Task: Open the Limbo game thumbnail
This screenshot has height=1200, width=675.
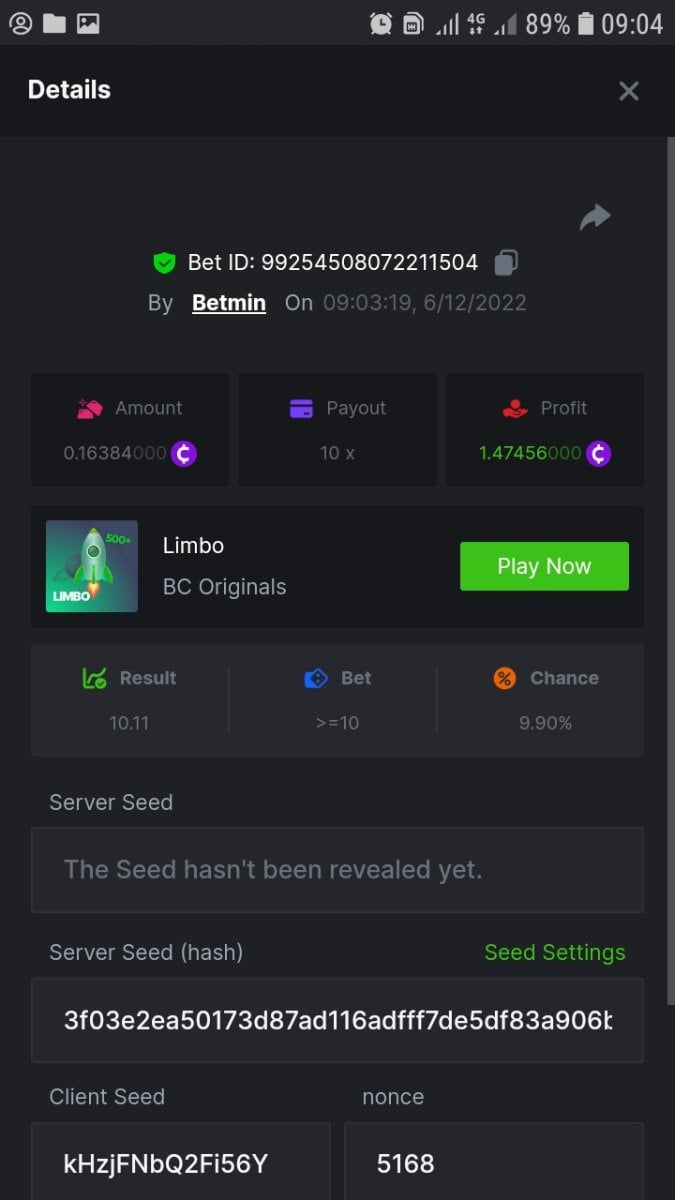Action: coord(92,566)
